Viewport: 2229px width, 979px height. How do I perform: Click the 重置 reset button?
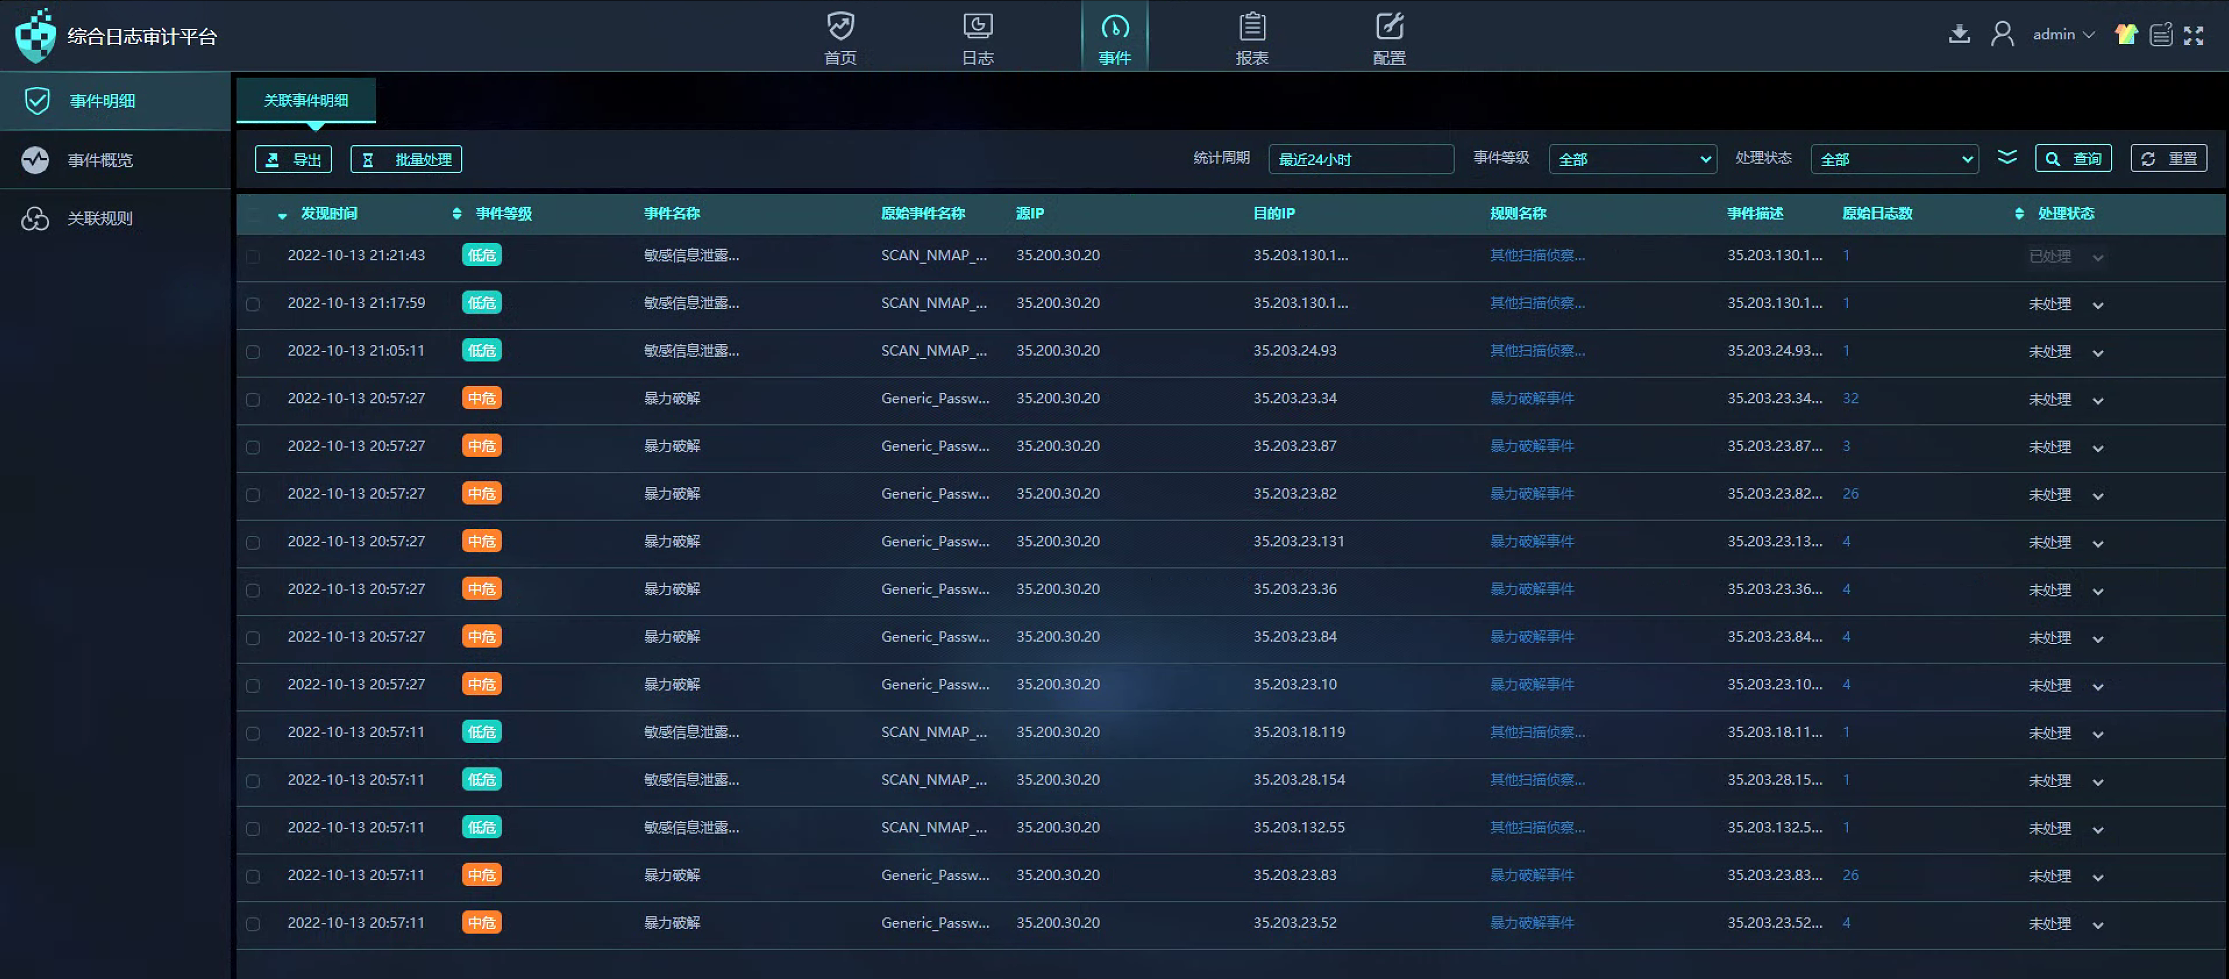2169,158
